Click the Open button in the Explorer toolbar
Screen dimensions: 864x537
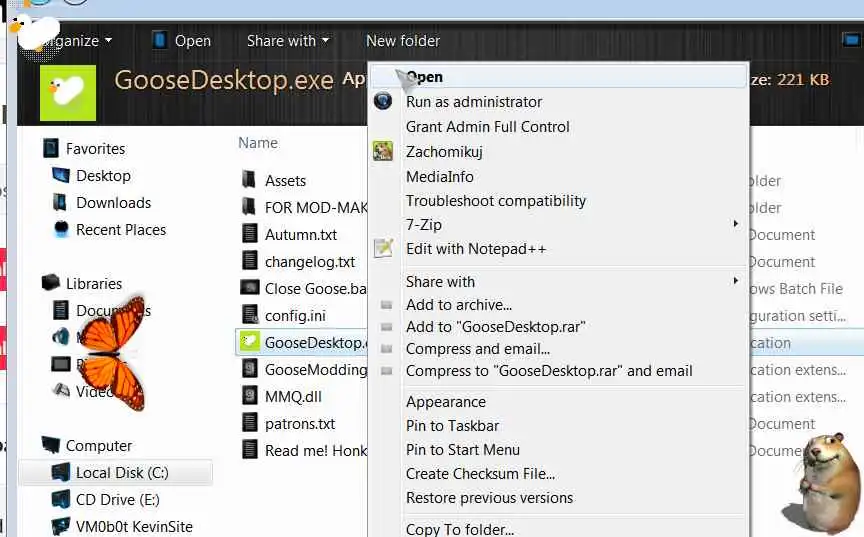pos(182,41)
